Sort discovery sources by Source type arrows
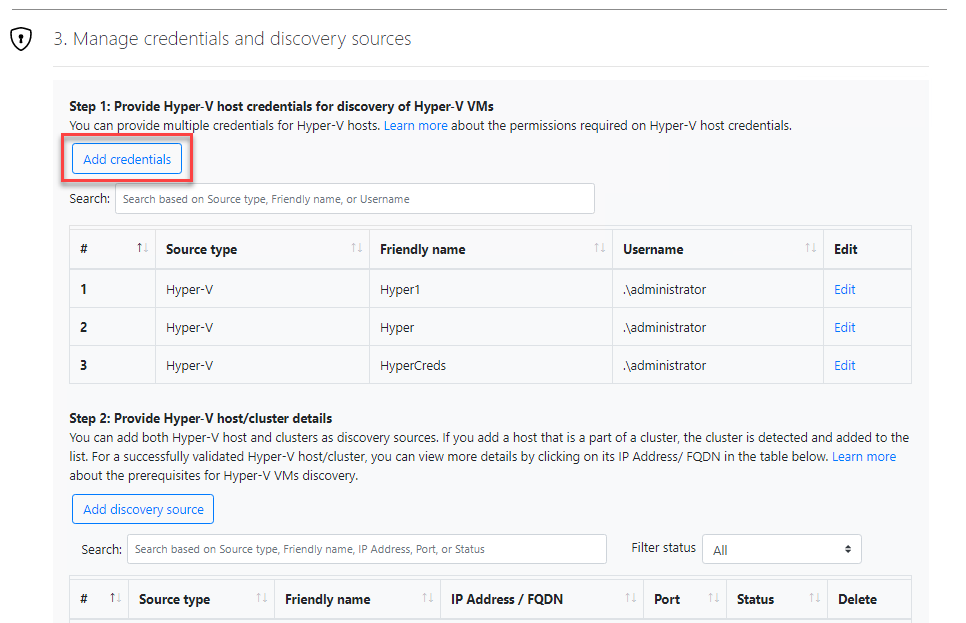This screenshot has height=623, width=966. pyautogui.click(x=262, y=598)
